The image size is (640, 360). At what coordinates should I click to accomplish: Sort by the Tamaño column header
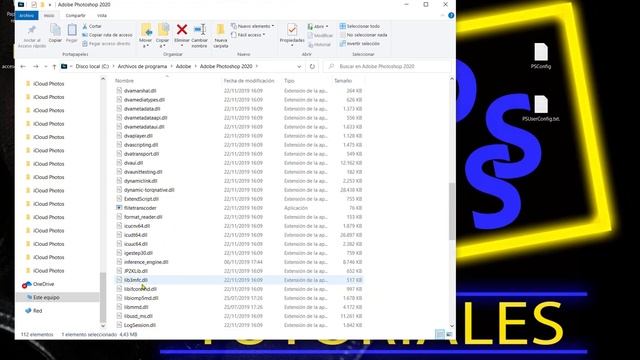click(x=343, y=81)
